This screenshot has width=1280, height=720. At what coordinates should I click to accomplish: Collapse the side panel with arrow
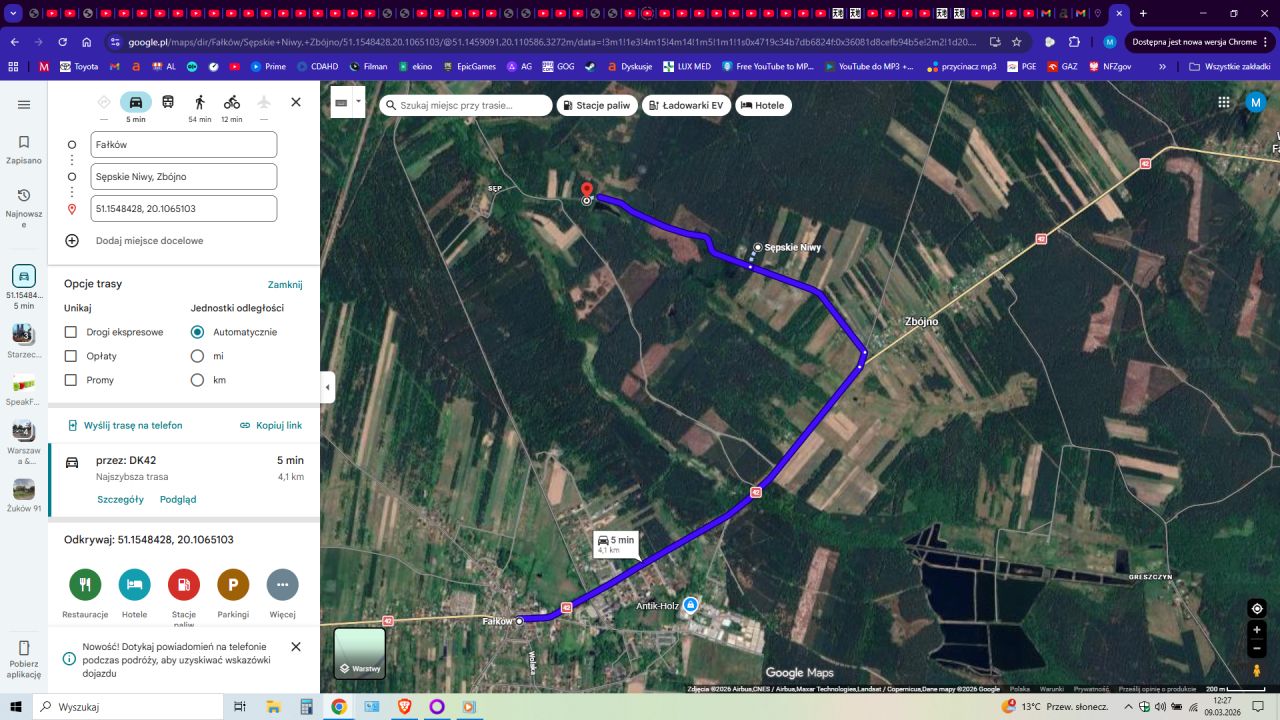[x=327, y=387]
